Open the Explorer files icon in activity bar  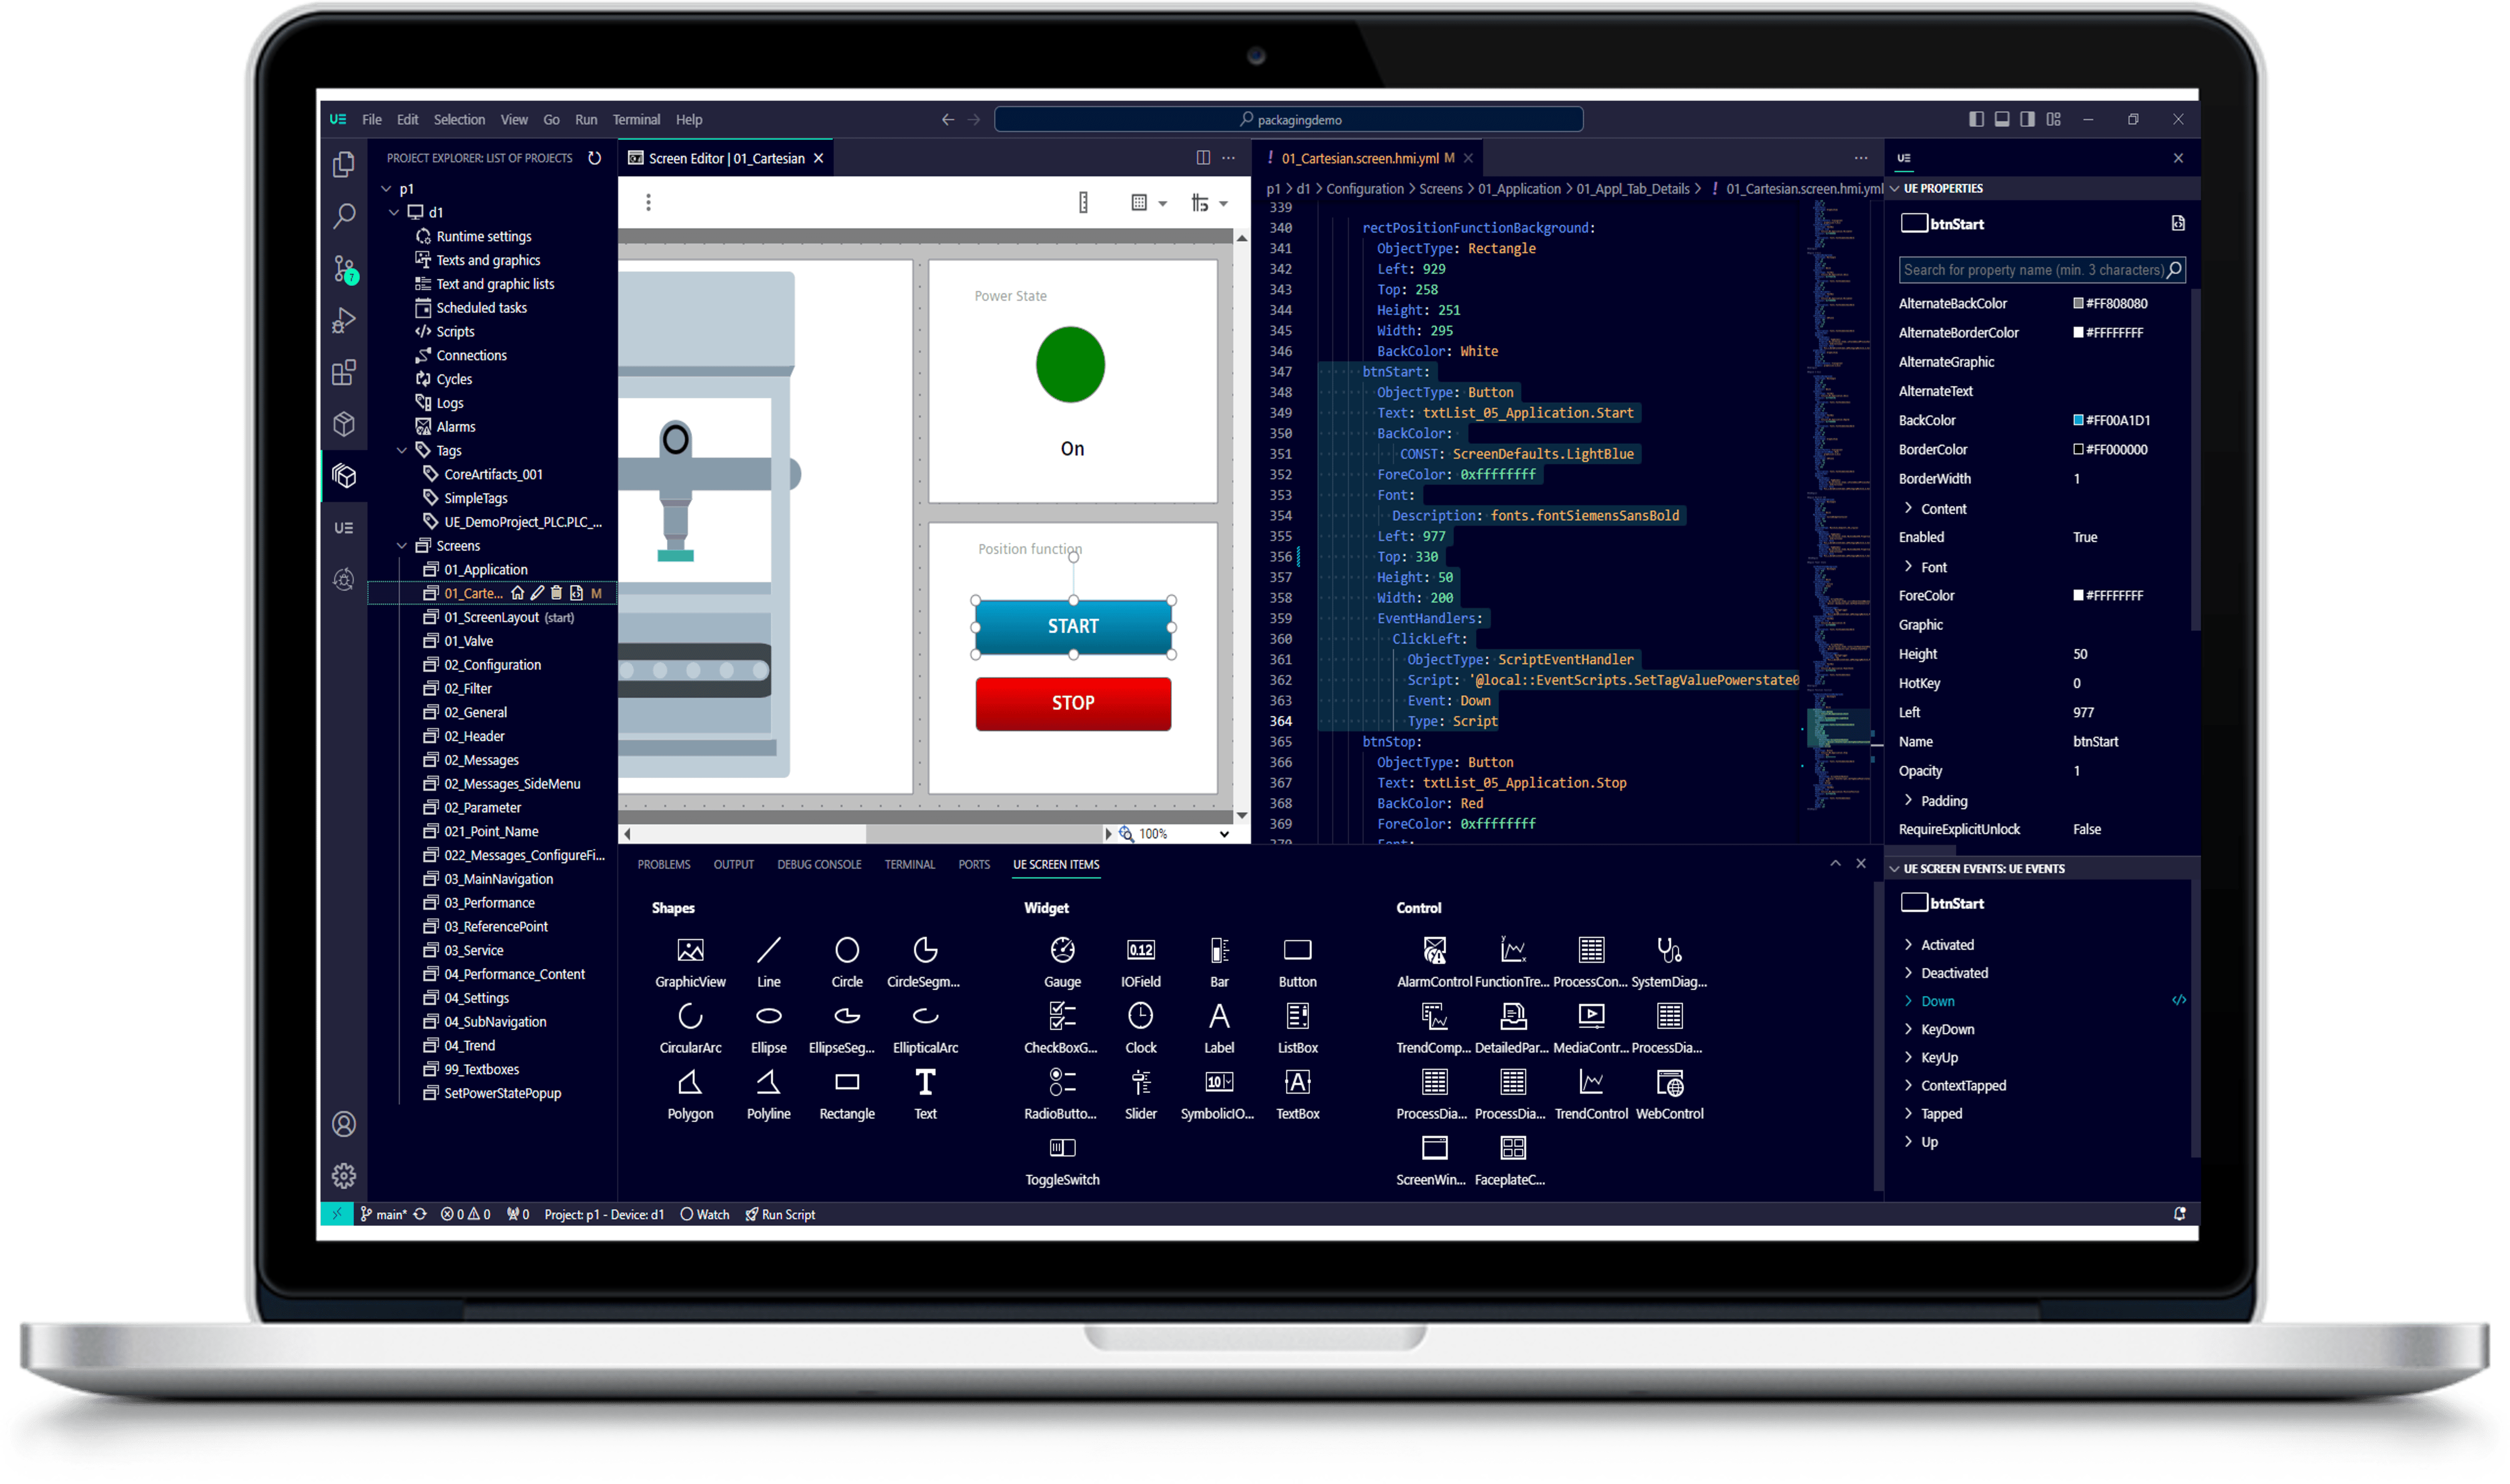pos(344,165)
